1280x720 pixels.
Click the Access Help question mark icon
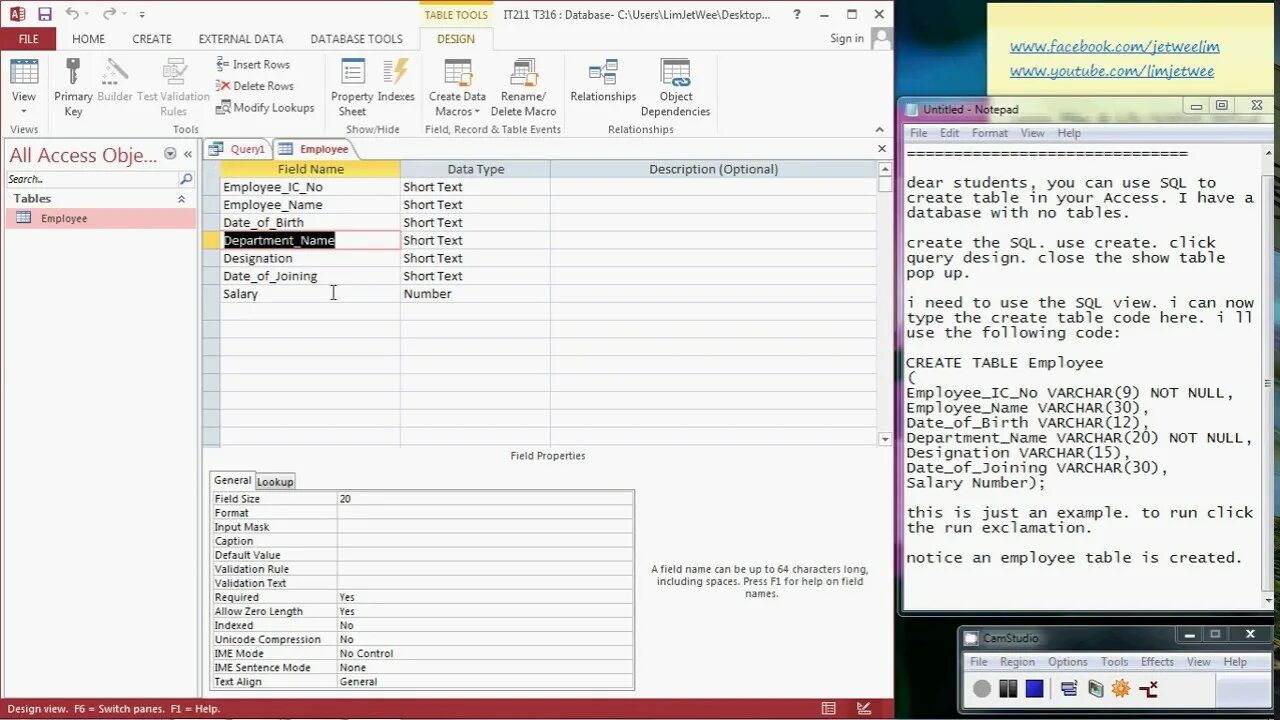[797, 14]
